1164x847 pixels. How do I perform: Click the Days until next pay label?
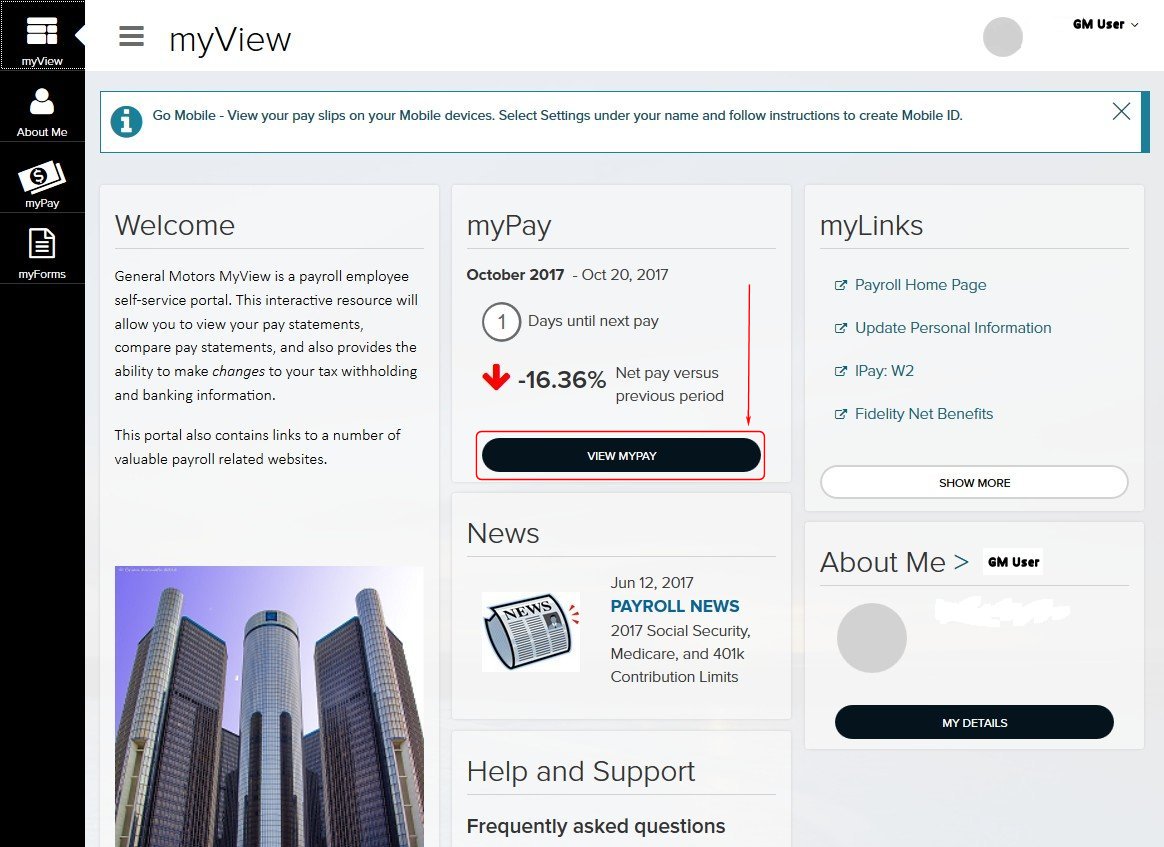(593, 321)
